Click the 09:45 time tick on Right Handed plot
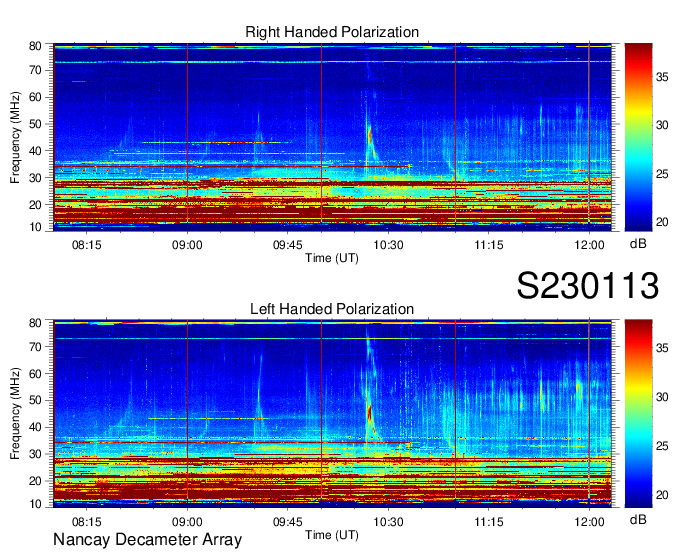 pos(288,245)
